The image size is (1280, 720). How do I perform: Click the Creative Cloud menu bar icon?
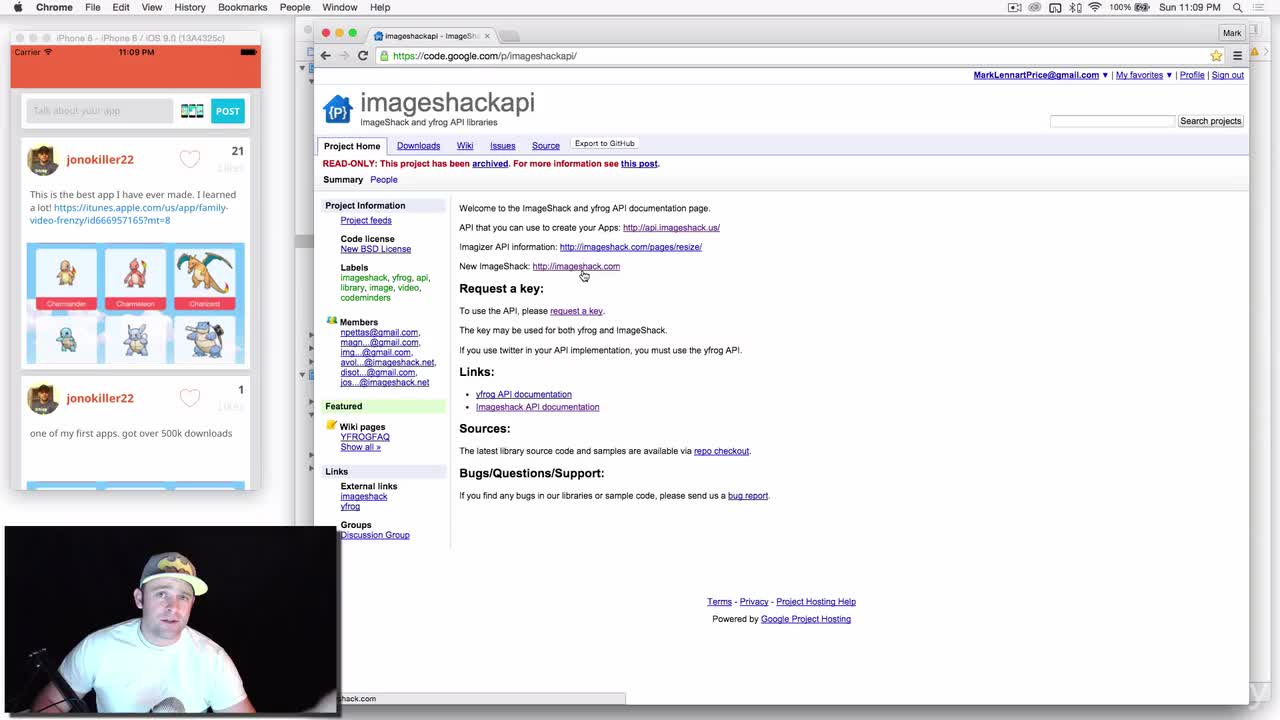pyautogui.click(x=1035, y=7)
